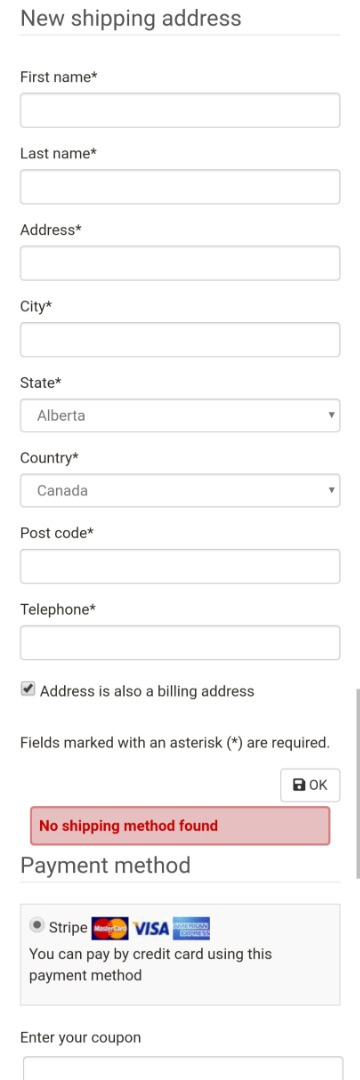Click the Country dropdown arrow
The height and width of the screenshot is (1080, 360).
[331, 490]
